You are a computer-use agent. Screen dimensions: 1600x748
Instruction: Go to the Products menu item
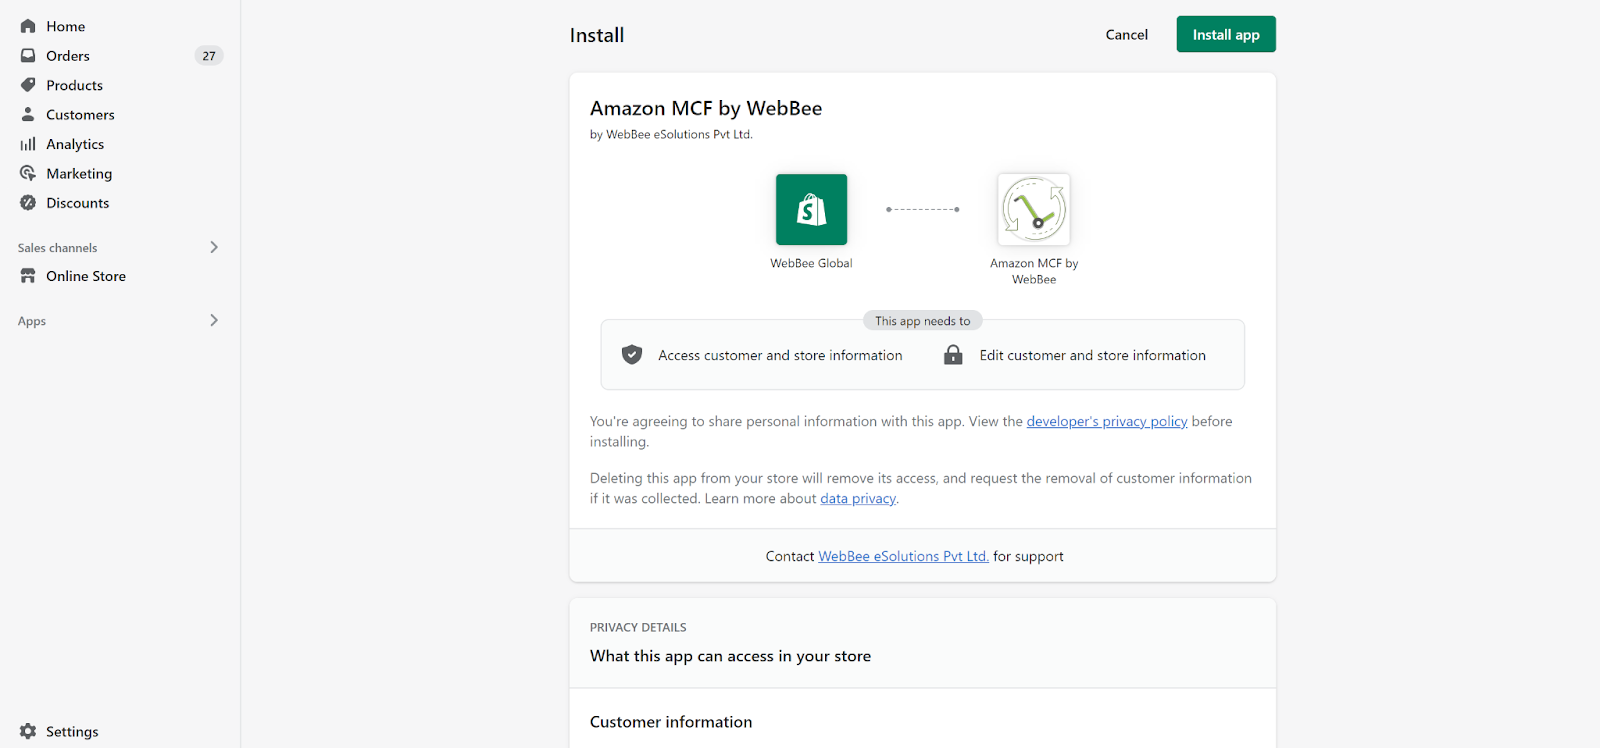(74, 85)
